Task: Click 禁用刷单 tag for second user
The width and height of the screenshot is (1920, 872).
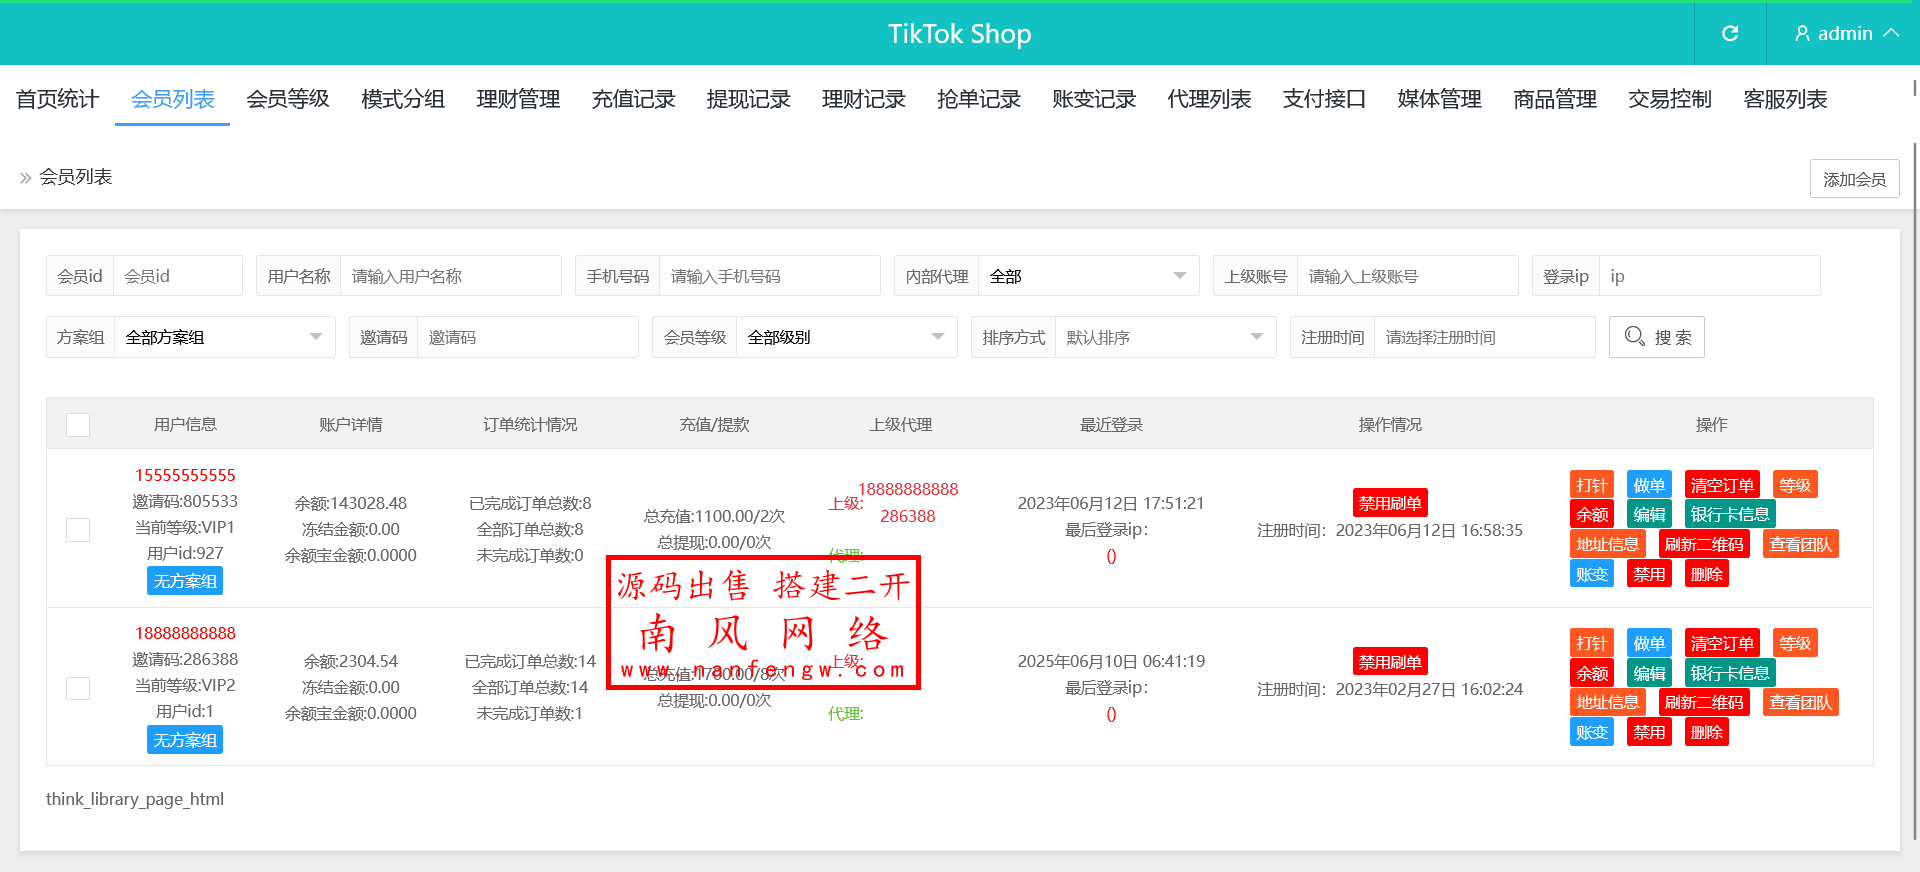Action: [1389, 662]
